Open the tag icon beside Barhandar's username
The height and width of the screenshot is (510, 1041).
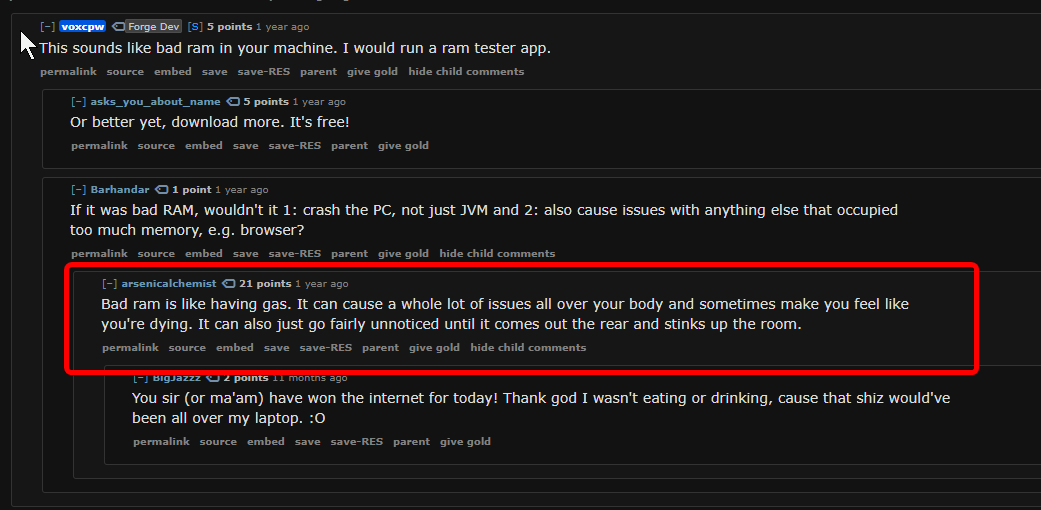(x=162, y=190)
